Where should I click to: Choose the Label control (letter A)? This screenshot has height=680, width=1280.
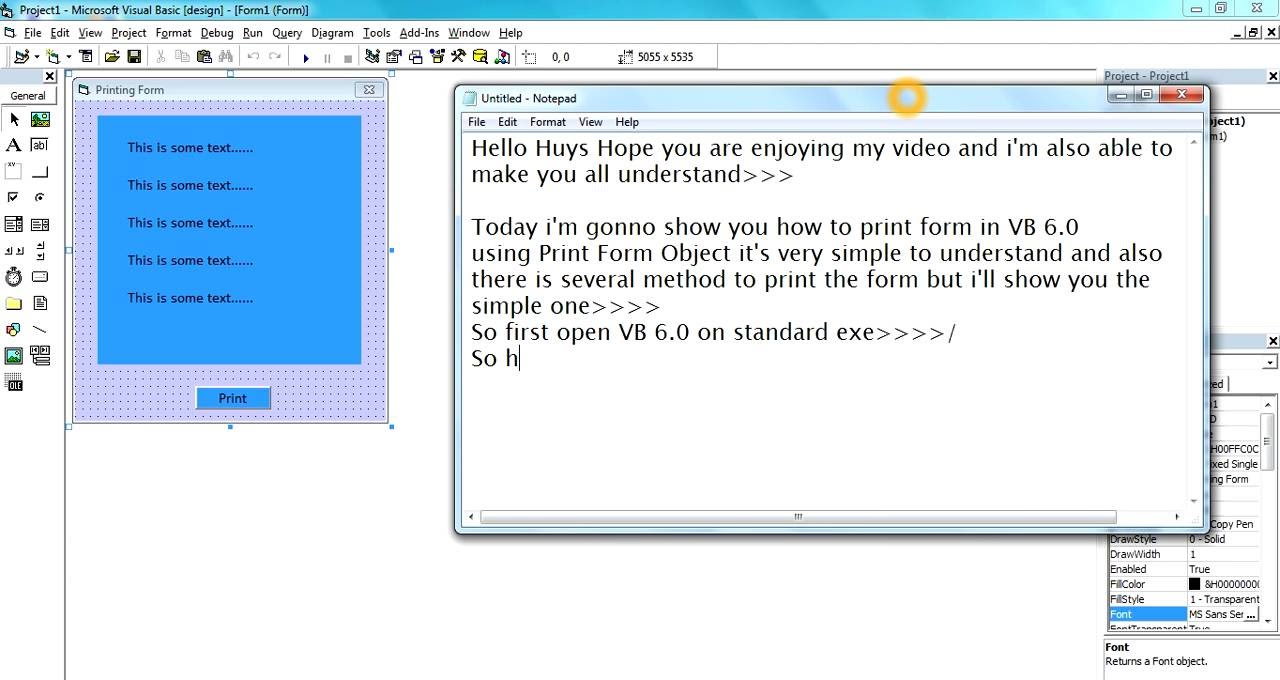[14, 145]
